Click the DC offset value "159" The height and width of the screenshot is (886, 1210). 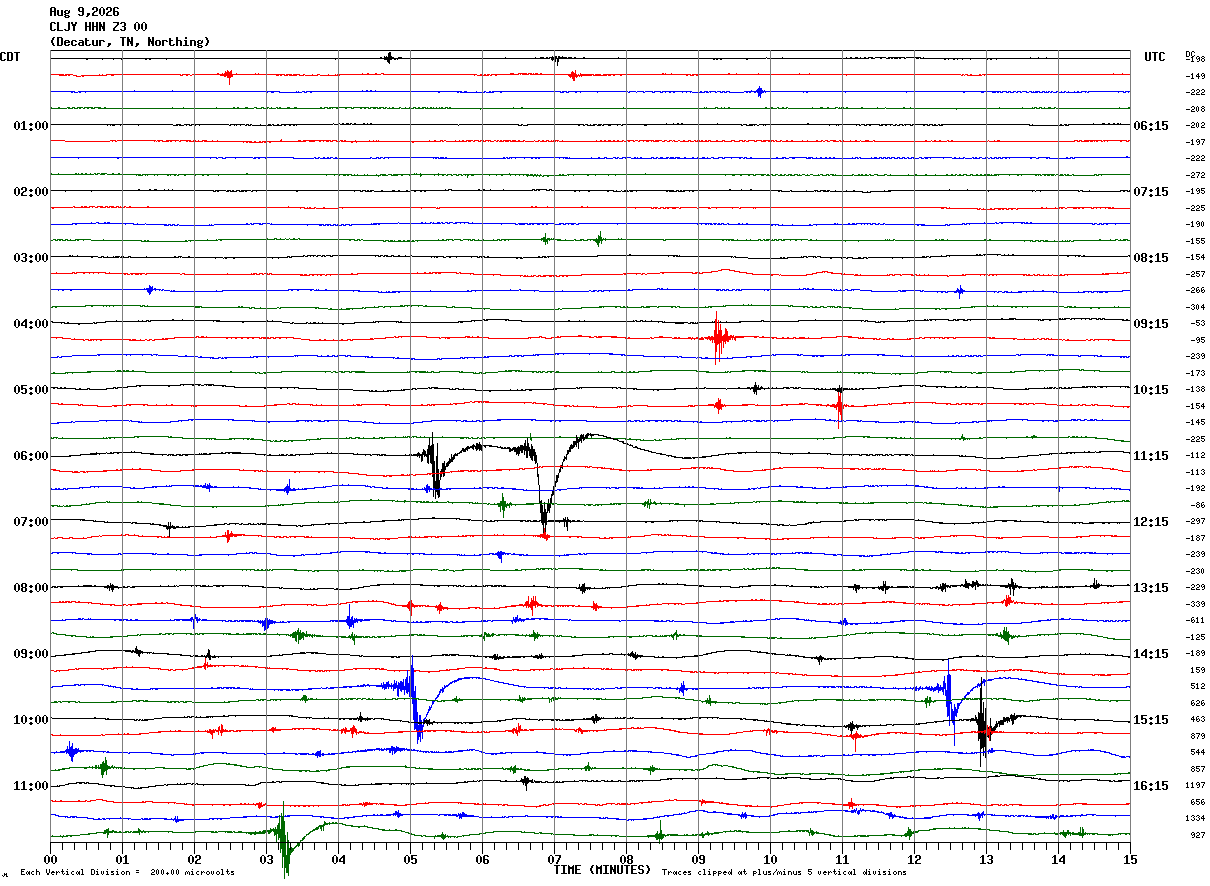(x=1197, y=670)
